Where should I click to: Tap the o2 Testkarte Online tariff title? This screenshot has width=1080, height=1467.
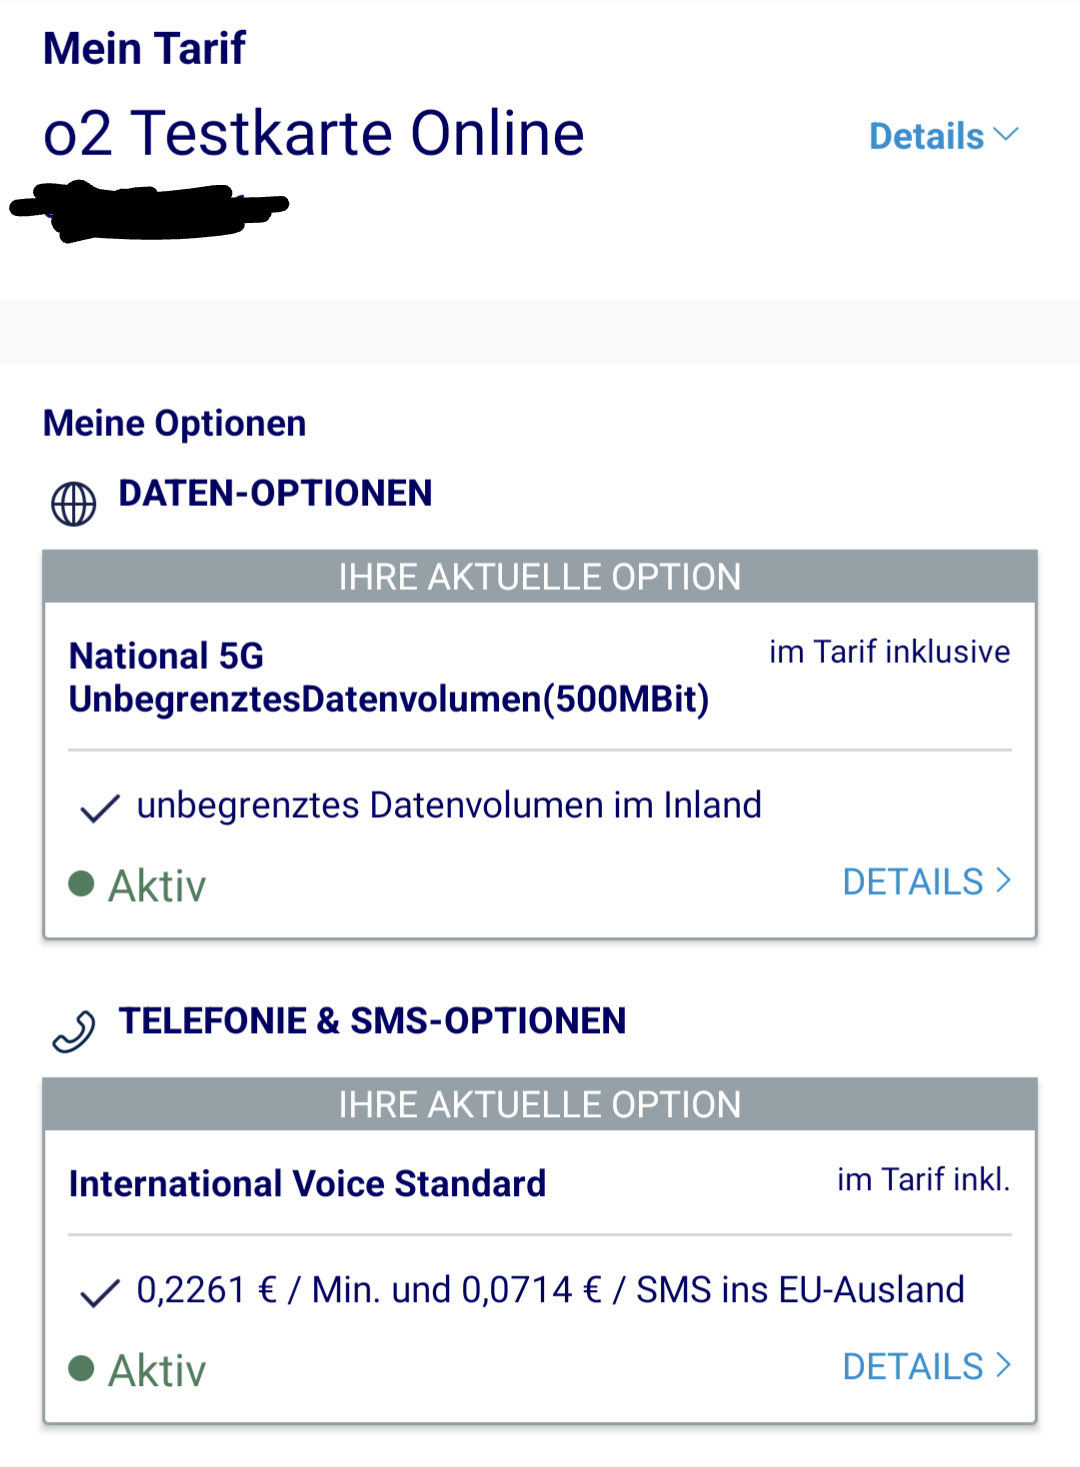coord(313,133)
